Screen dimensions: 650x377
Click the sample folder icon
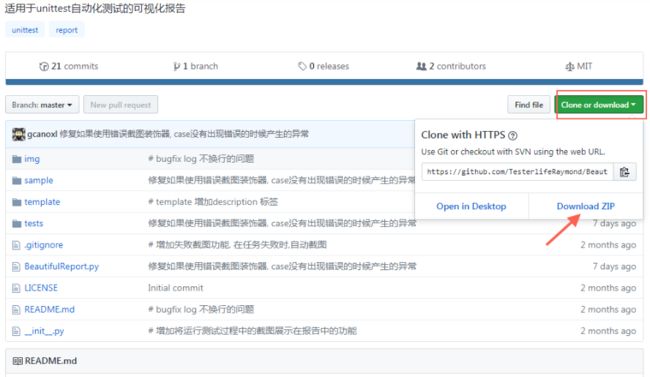click(17, 181)
